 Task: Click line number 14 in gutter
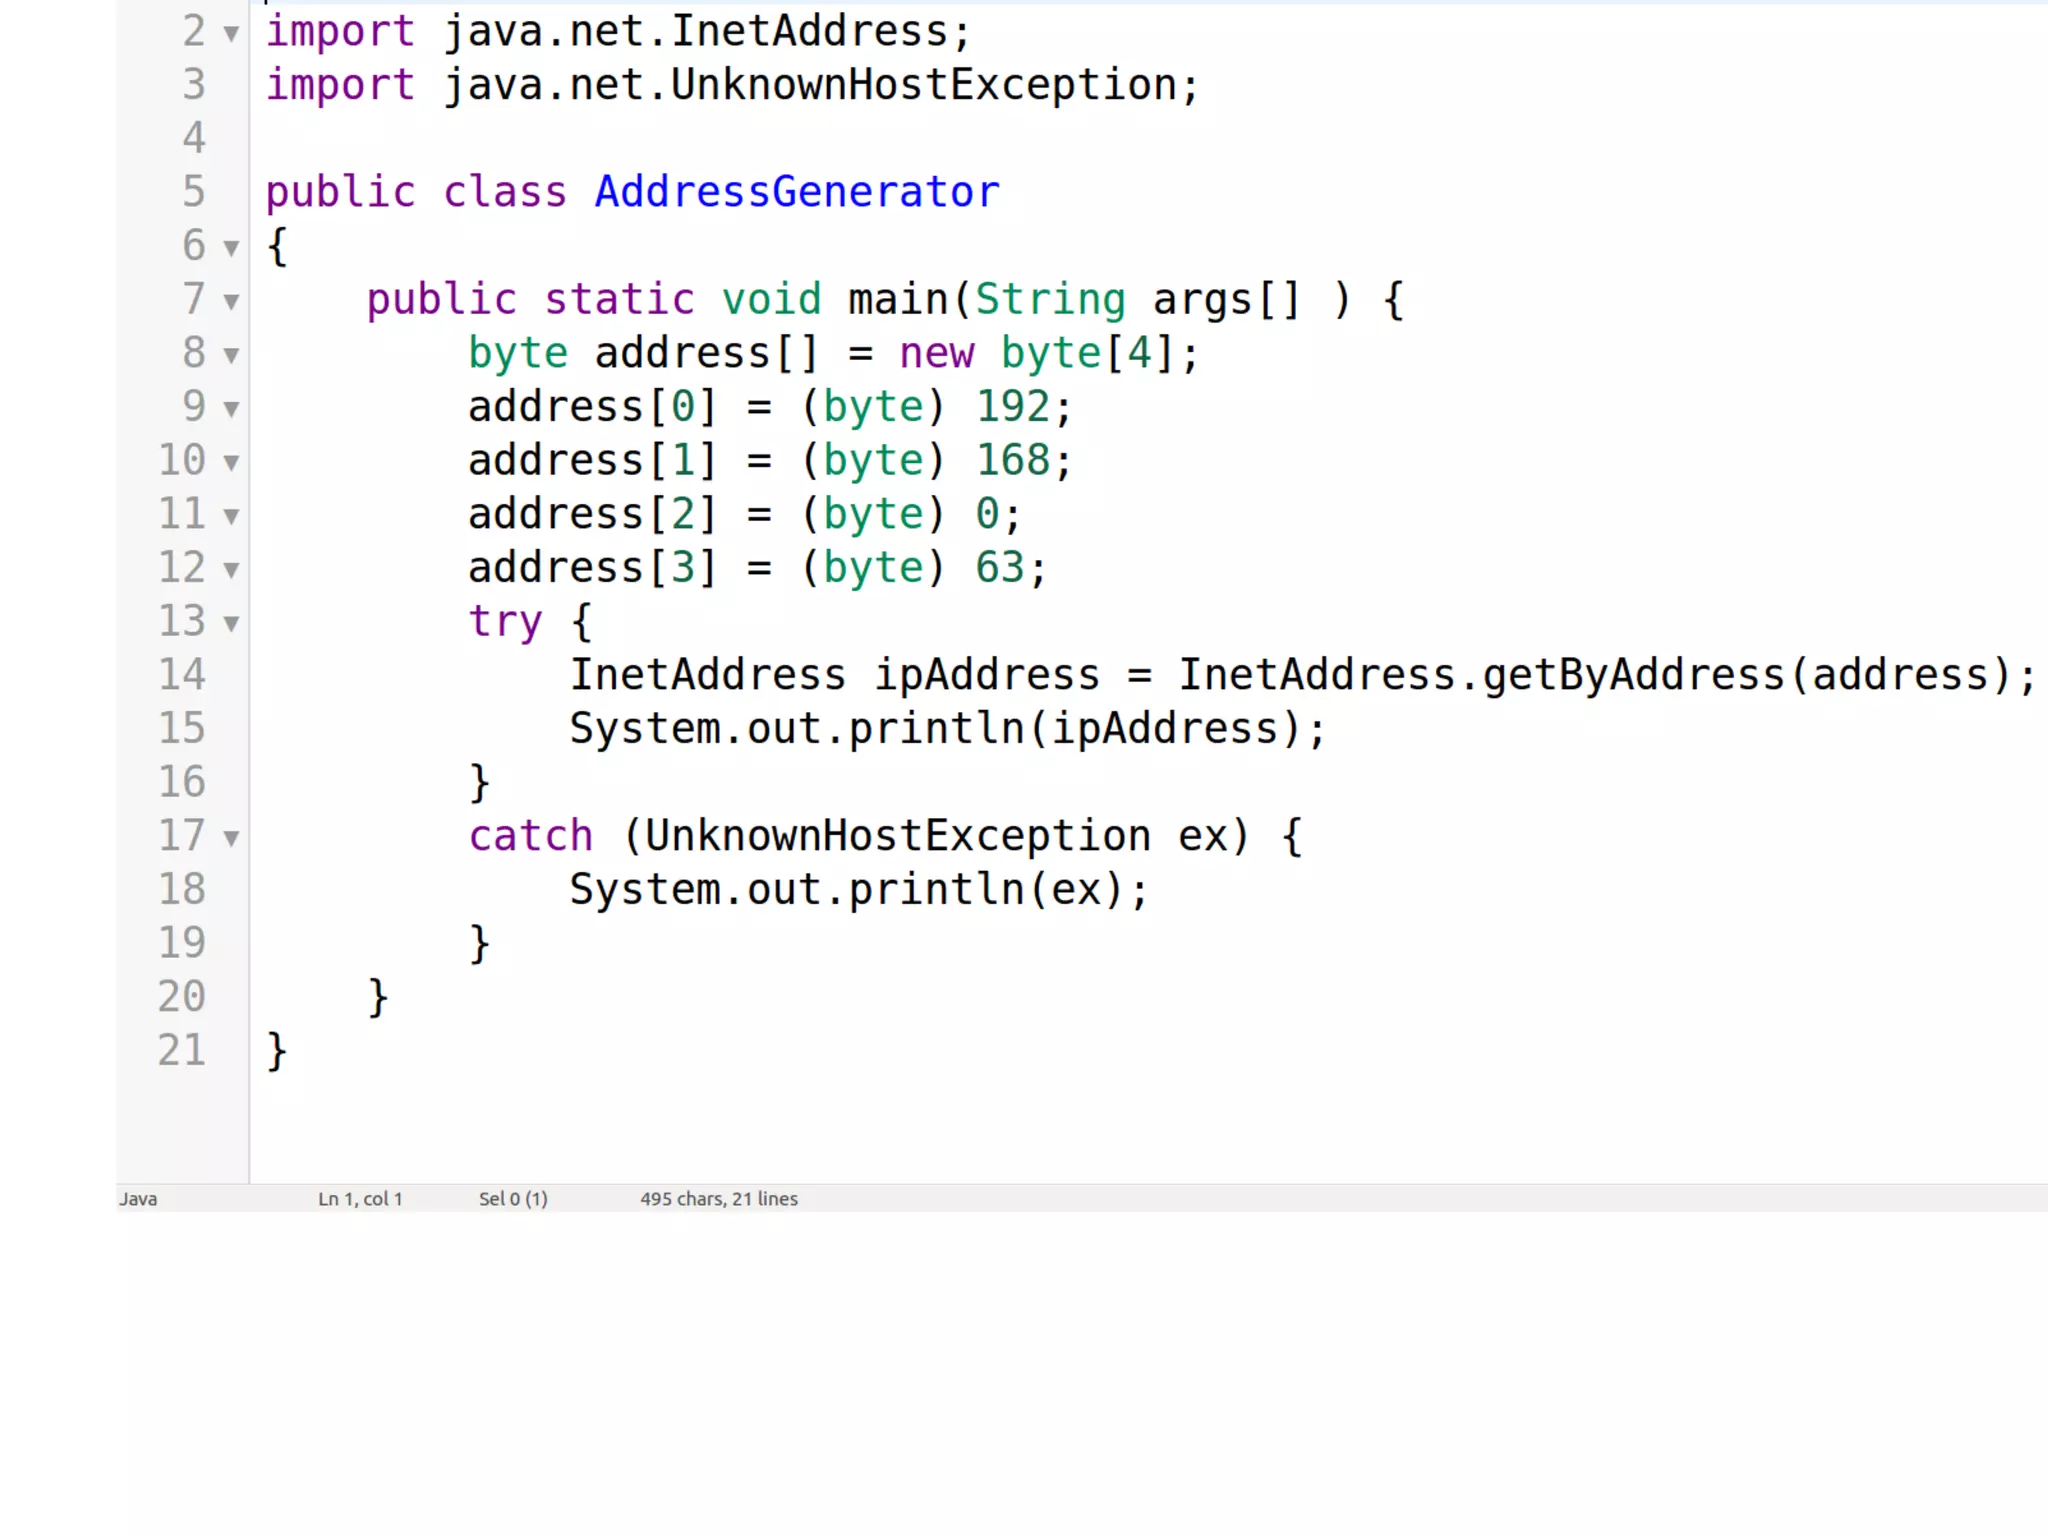182,675
